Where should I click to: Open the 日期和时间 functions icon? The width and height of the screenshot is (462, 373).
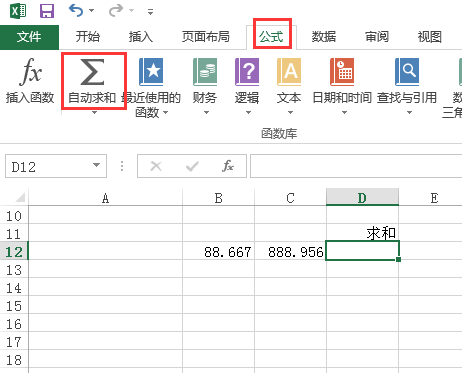[x=342, y=72]
